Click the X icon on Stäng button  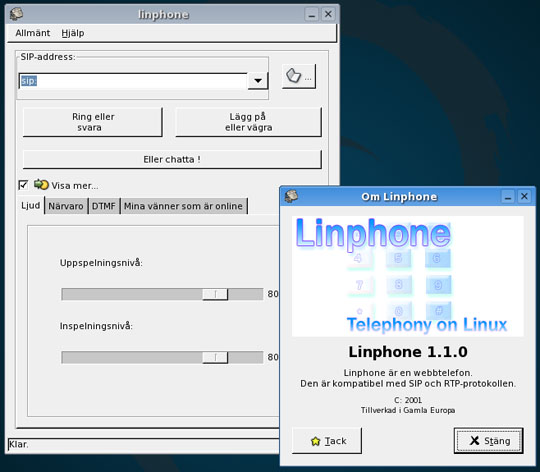(474, 440)
